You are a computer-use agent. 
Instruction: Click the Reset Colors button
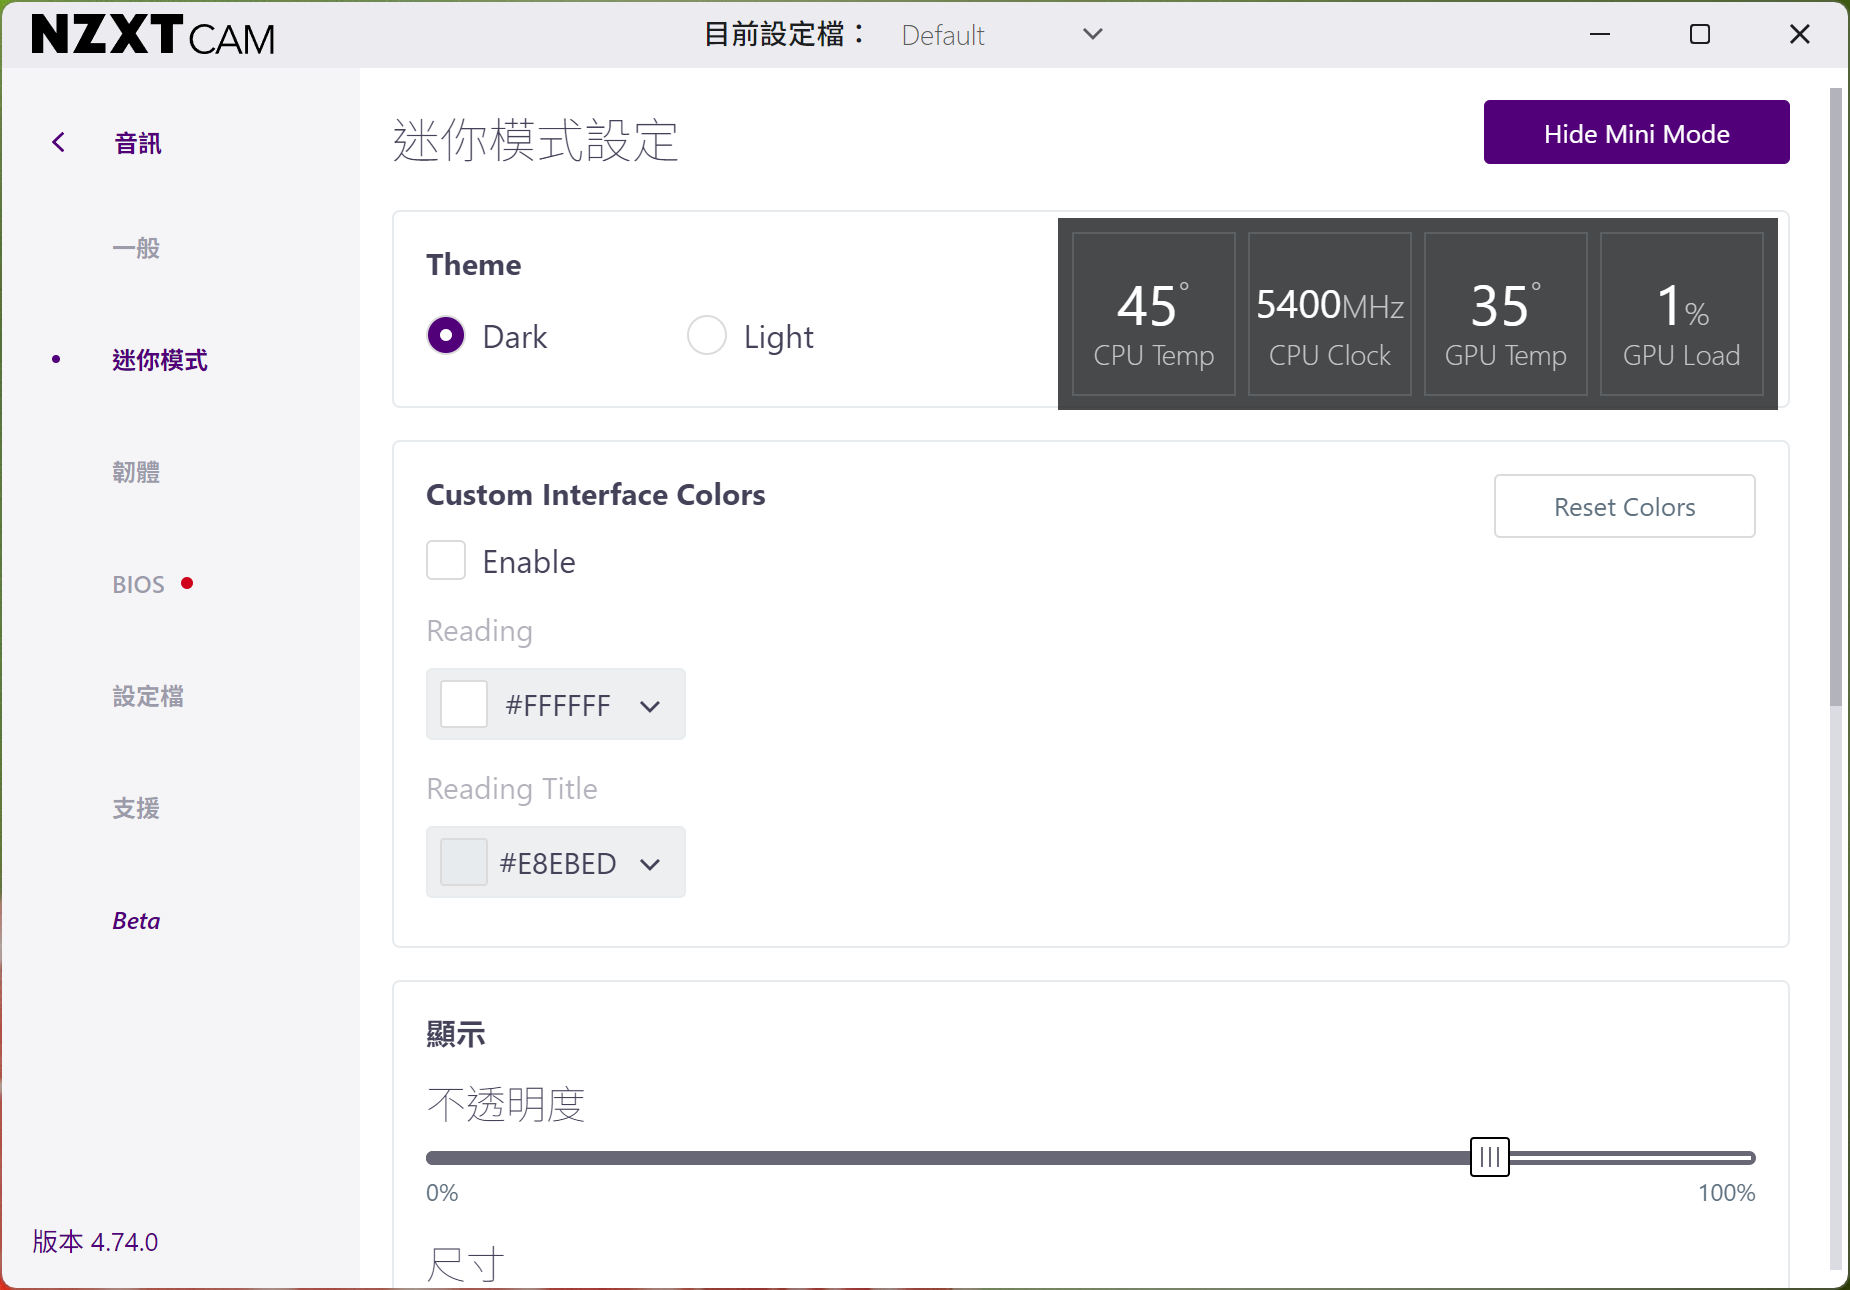[x=1625, y=506]
